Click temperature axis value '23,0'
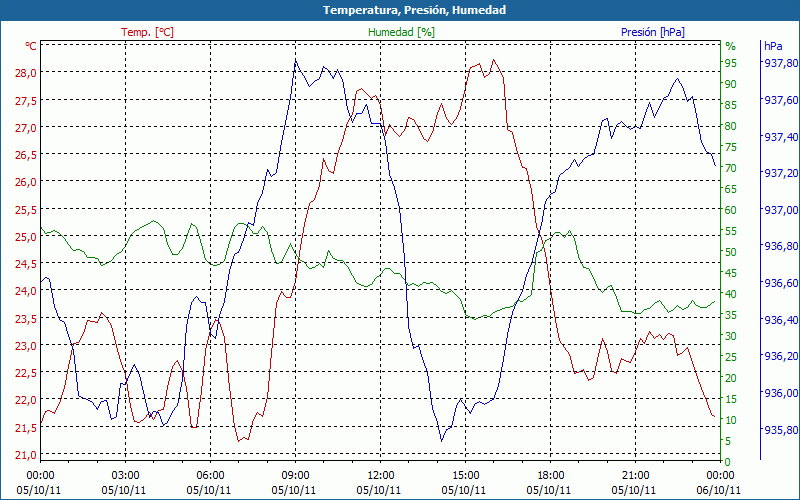800x500 pixels. [x=26, y=346]
